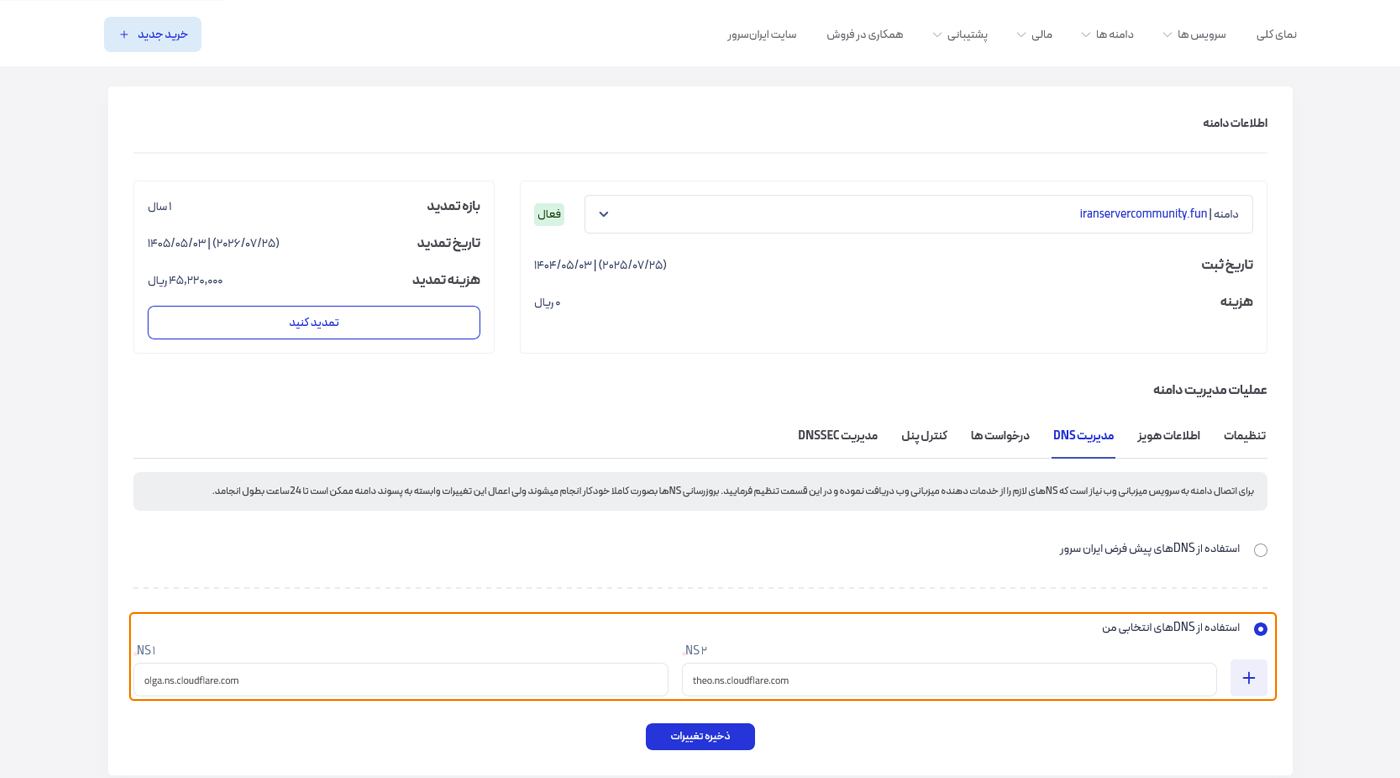Click the تمدید کنید renew button

pos(314,322)
